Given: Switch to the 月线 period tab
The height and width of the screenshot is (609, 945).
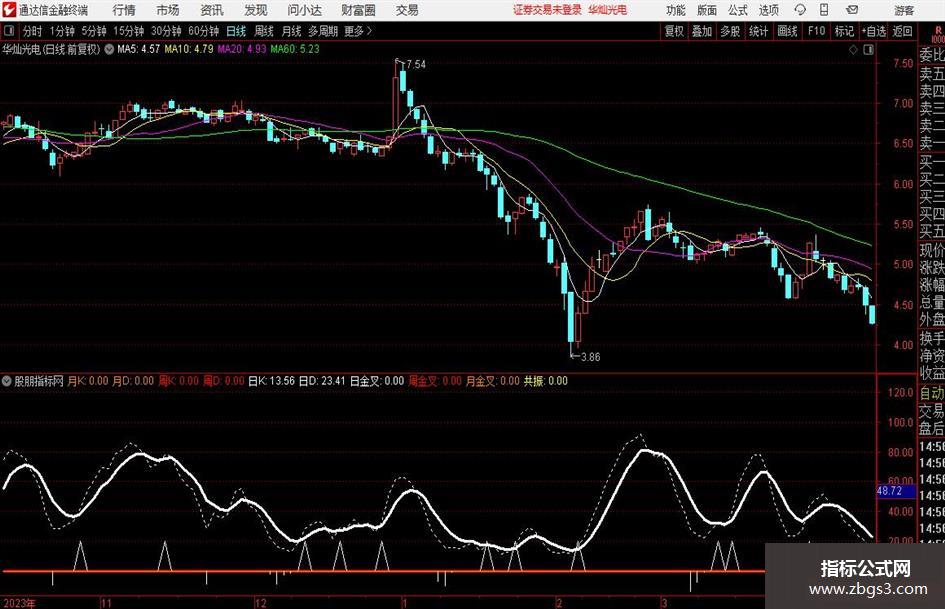Looking at the screenshot, I should 292,31.
